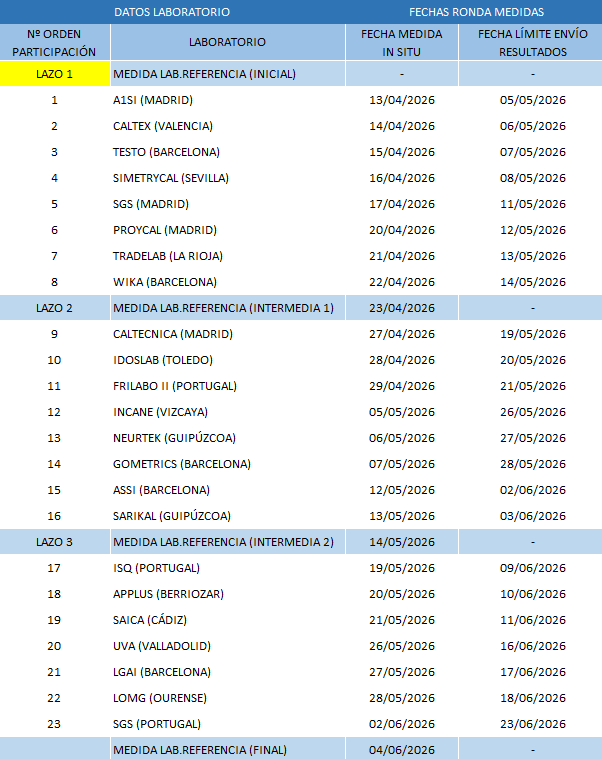Select the SAICA (CÁDIZ) laboratory cell

point(150,620)
